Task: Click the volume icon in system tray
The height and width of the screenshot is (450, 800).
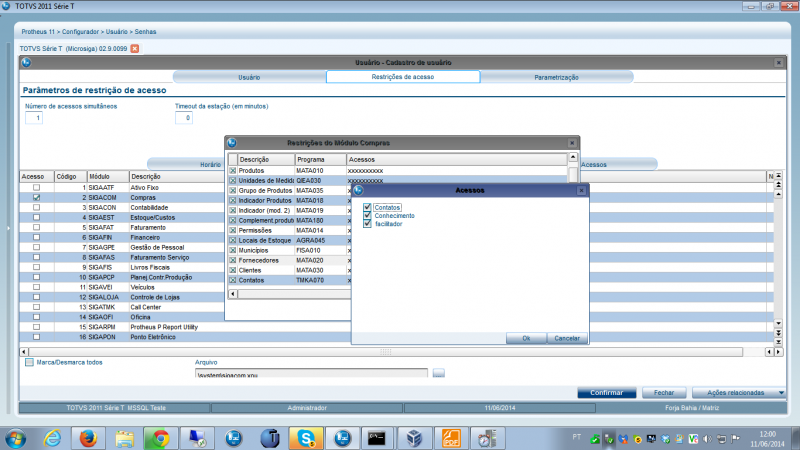Action: coord(707,439)
